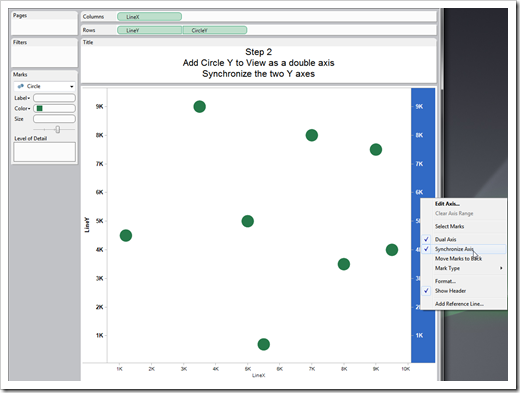Select Move Marks to Back
The height and width of the screenshot is (393, 520).
(x=458, y=259)
